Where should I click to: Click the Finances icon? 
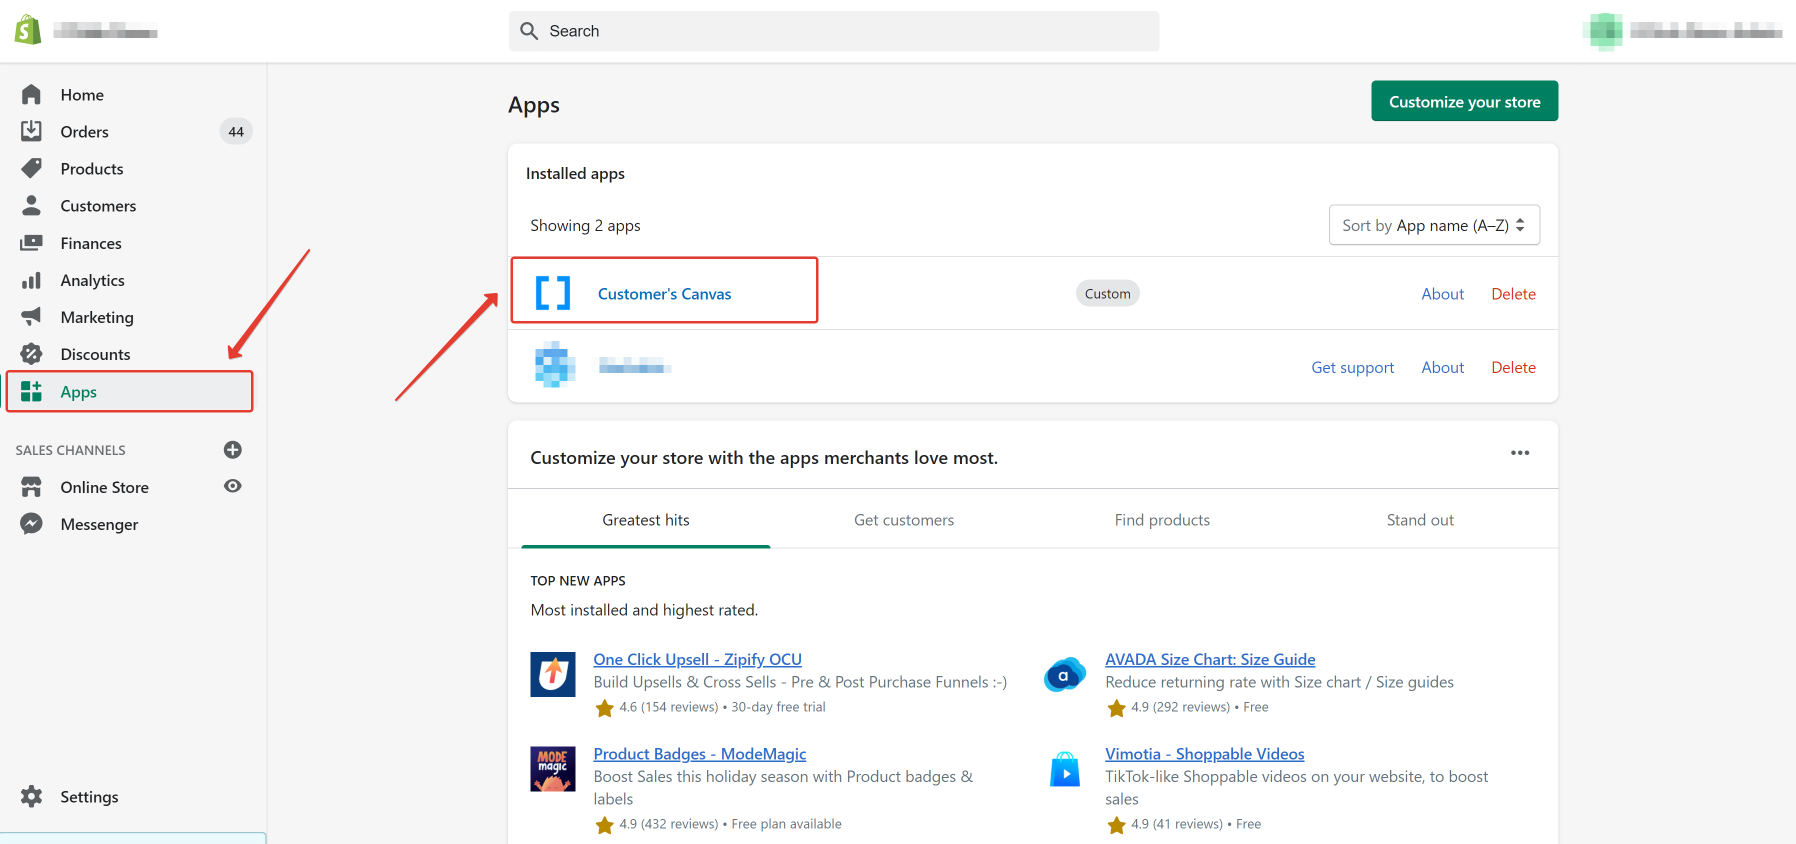pyautogui.click(x=31, y=243)
